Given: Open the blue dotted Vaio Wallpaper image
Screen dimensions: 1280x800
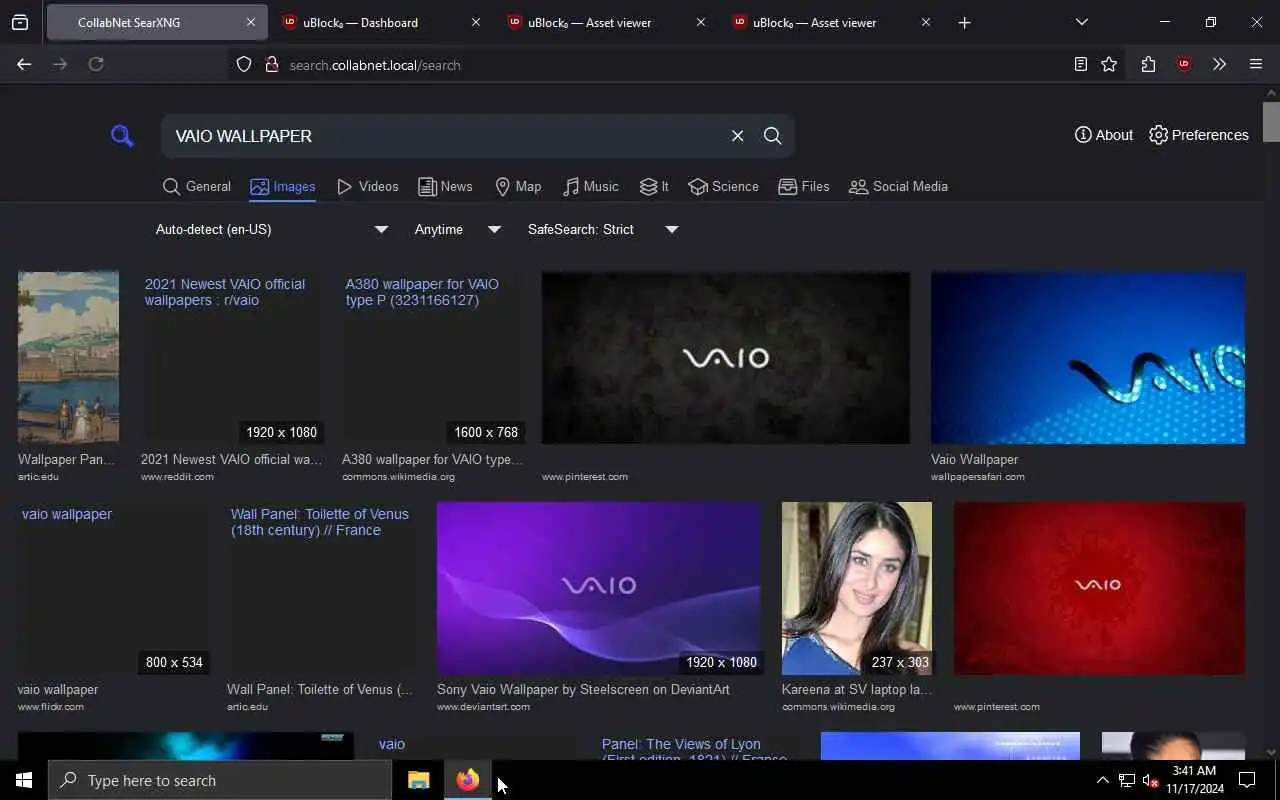Looking at the screenshot, I should (1088, 357).
